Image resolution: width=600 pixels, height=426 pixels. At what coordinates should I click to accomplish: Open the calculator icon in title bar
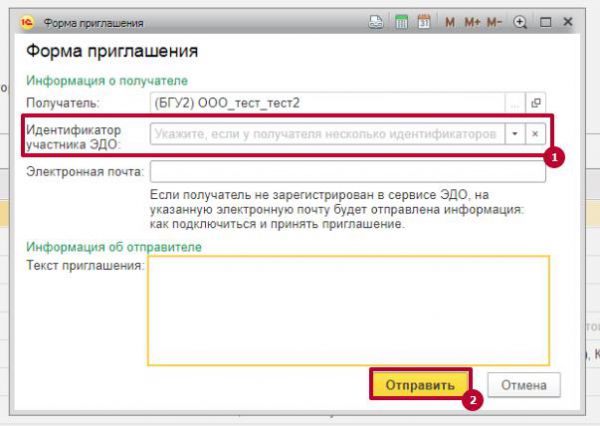pos(400,21)
